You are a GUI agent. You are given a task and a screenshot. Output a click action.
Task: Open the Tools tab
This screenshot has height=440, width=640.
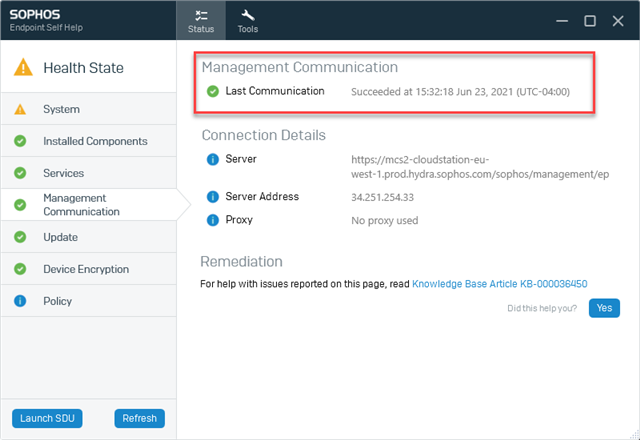248,20
